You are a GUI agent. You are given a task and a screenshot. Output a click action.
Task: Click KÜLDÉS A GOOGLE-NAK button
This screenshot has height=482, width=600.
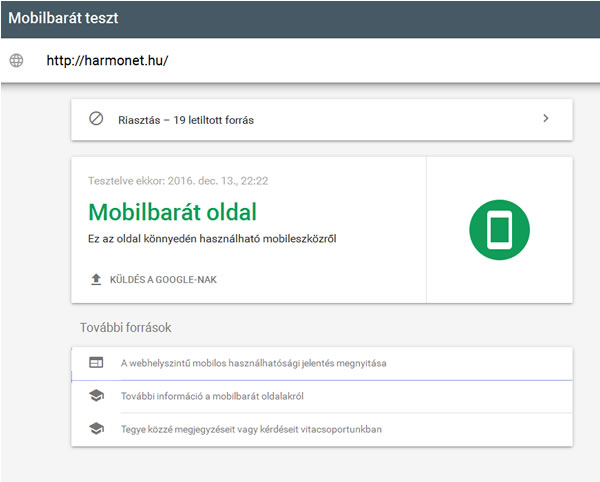pyautogui.click(x=154, y=280)
